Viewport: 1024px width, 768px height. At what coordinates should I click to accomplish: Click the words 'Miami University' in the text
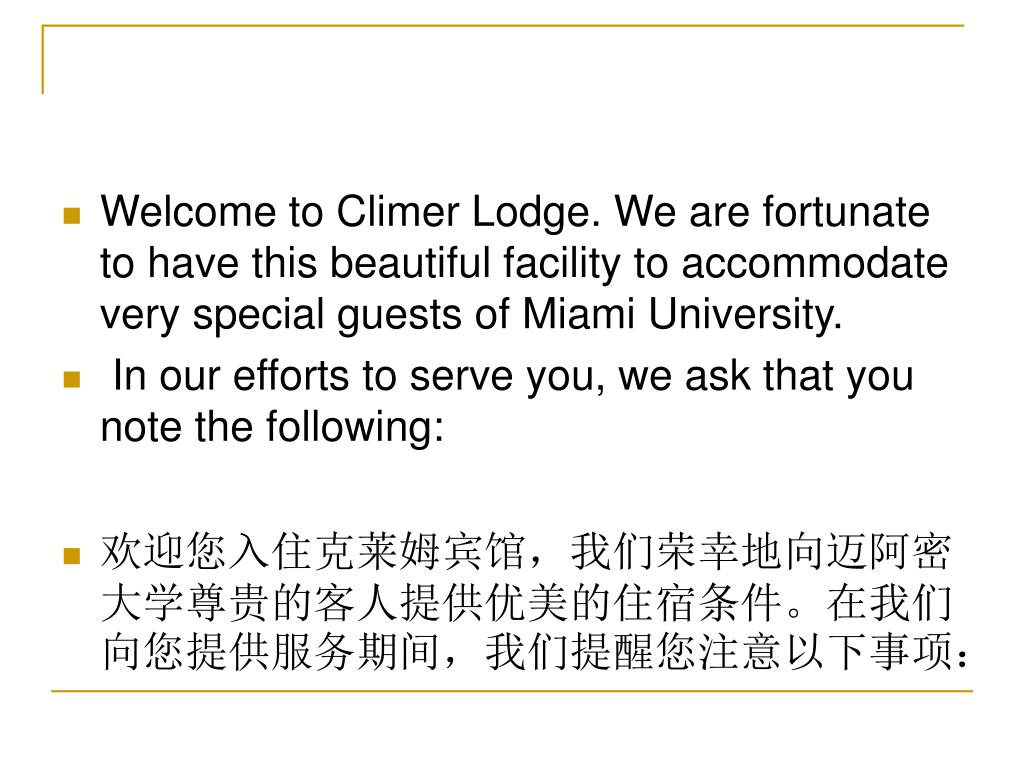tap(682, 315)
